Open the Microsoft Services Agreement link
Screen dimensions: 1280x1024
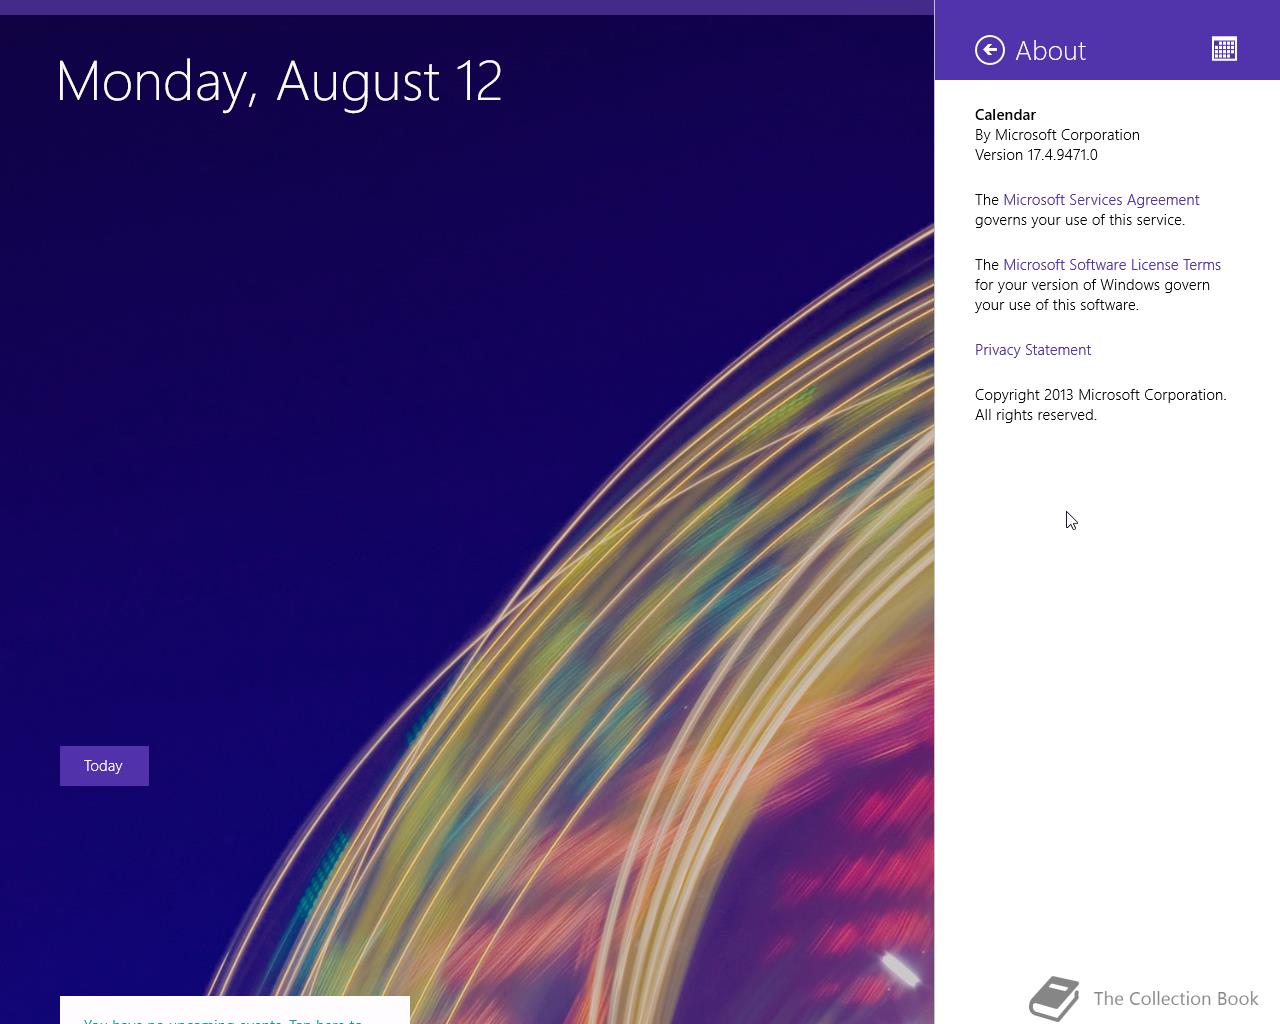(x=1101, y=200)
